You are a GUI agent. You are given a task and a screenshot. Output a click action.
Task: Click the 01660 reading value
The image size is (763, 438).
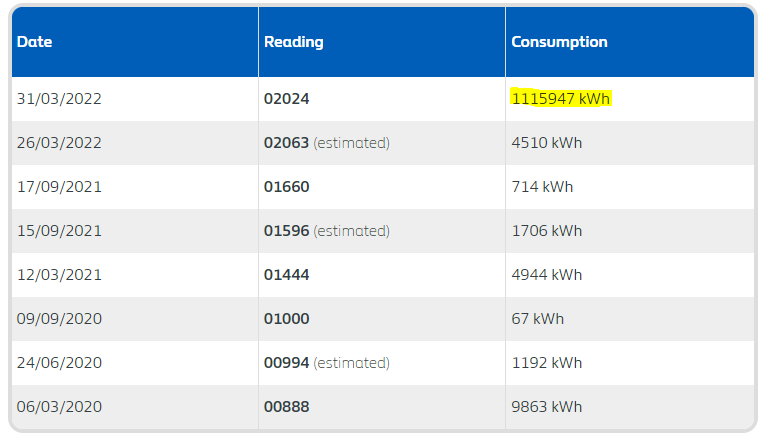point(286,187)
